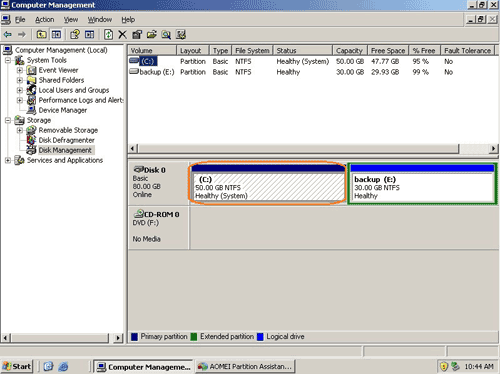Click the Primary partition legend color swatch
Screen dimensions: 500x374
(x=134, y=337)
